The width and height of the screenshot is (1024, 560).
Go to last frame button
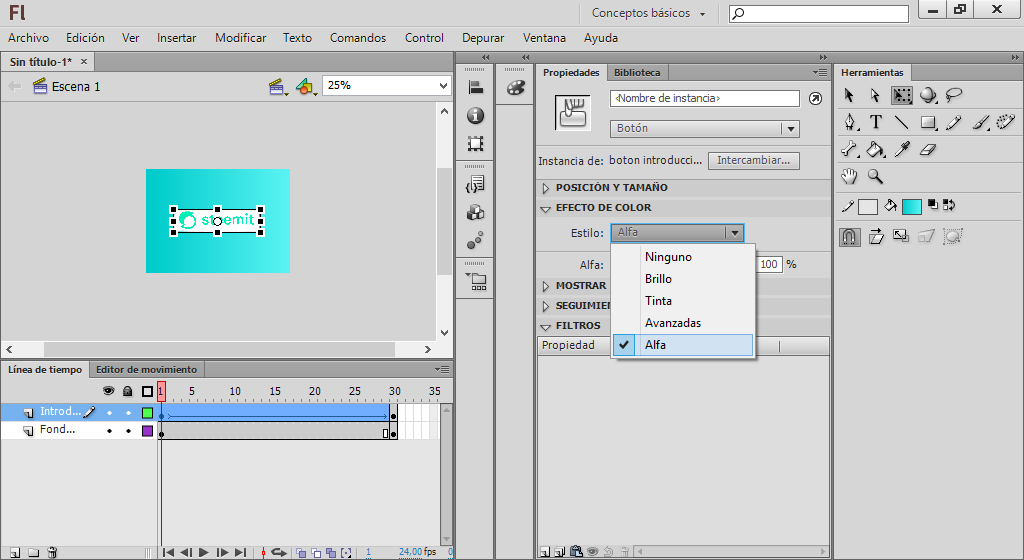[x=240, y=553]
